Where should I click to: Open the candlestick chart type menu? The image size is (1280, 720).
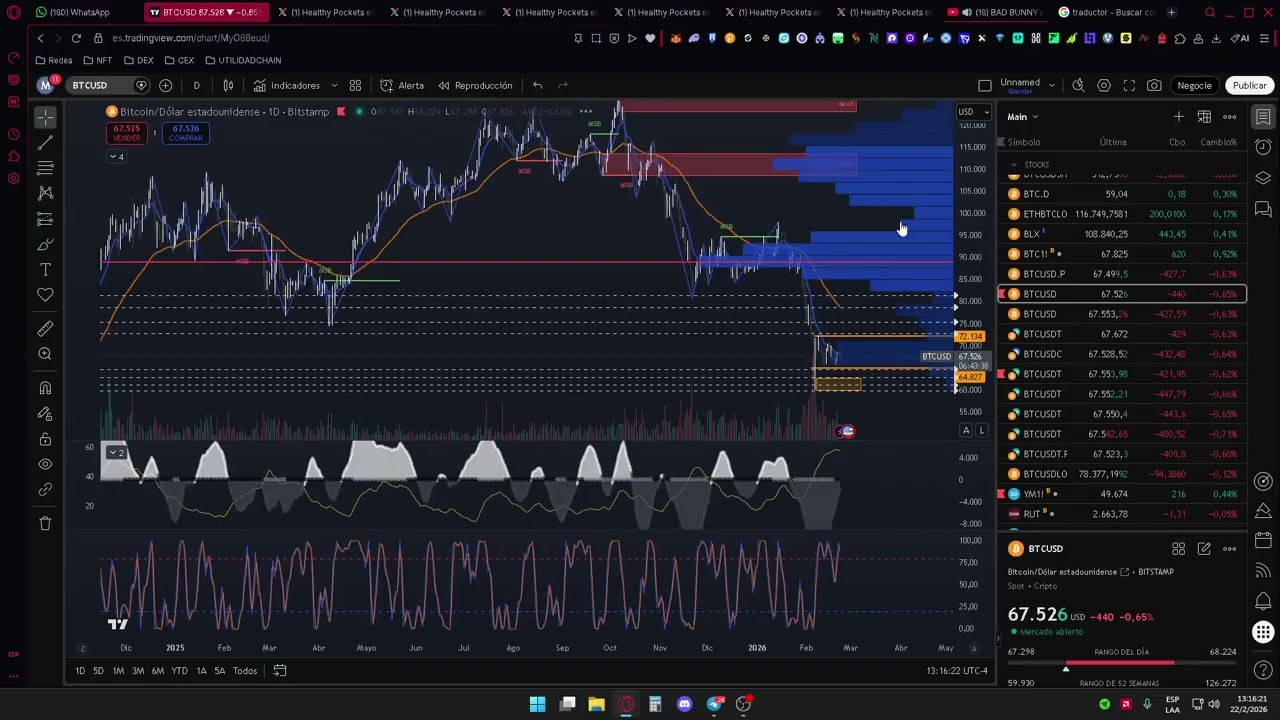(228, 86)
